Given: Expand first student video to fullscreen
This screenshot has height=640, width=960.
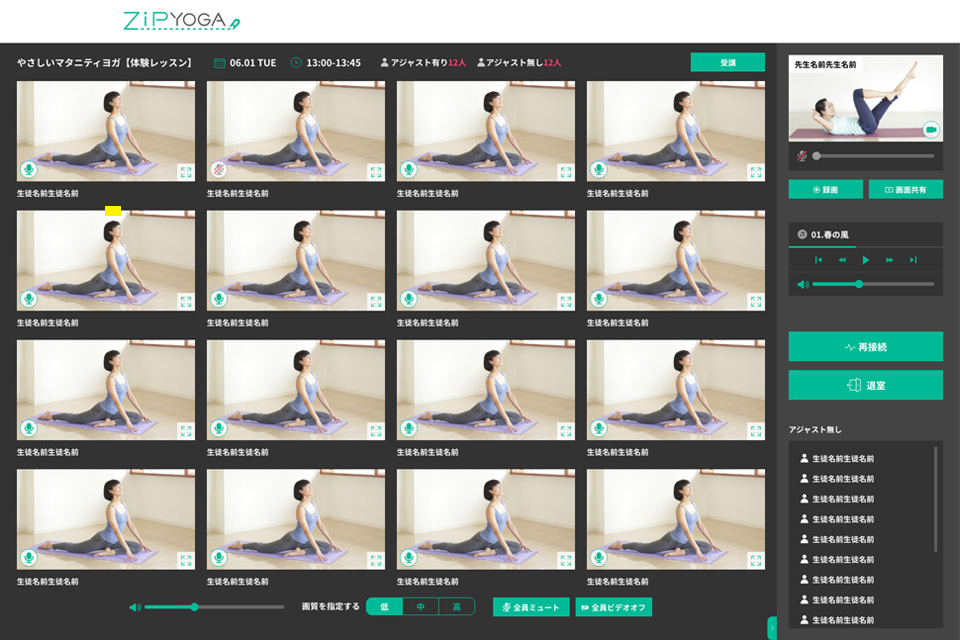Looking at the screenshot, I should pos(185,171).
